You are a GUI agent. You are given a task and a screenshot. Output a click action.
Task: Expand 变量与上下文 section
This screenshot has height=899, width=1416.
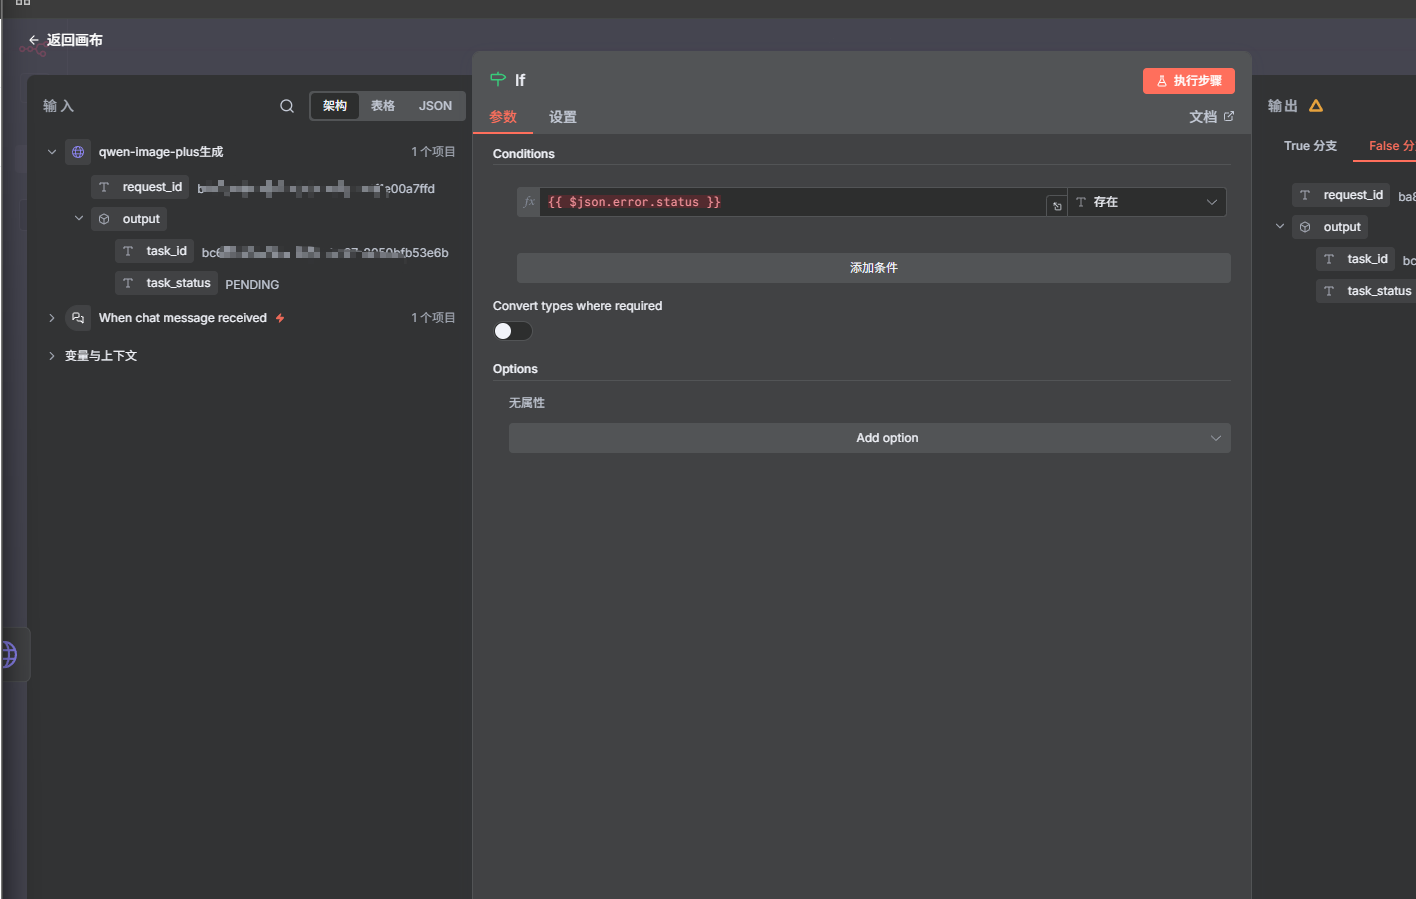tap(52, 356)
